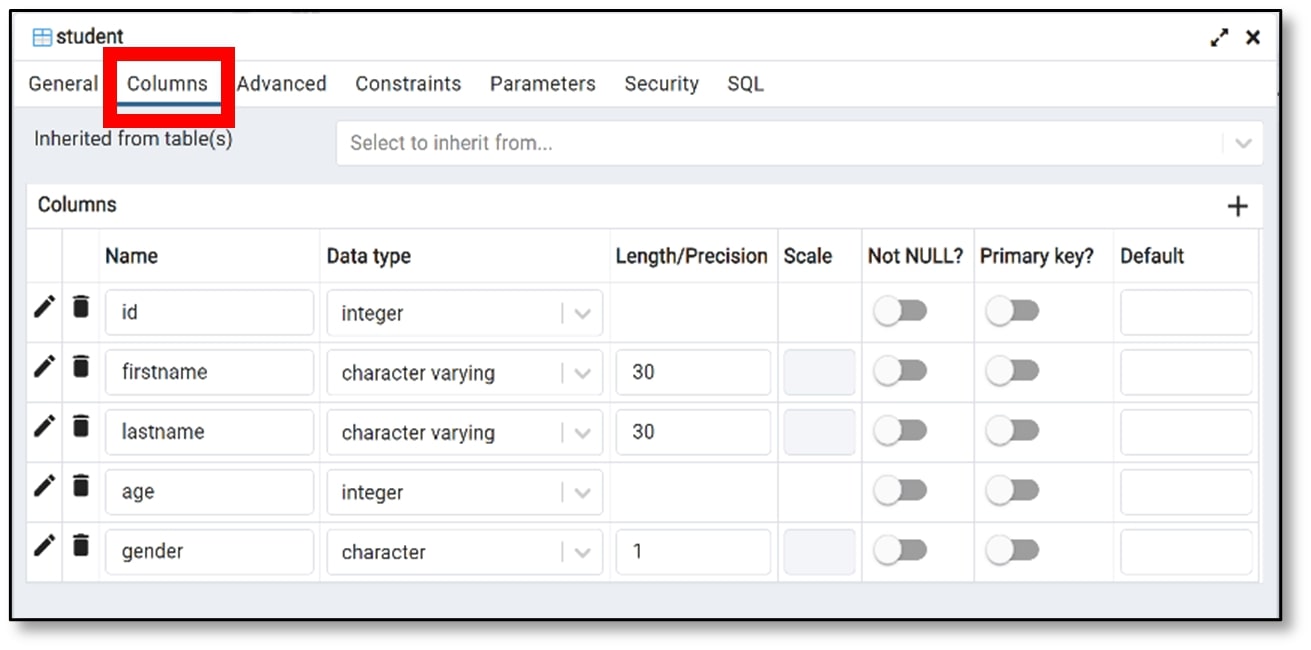1311x650 pixels.
Task: Open the data type dropdown for gender
Action: pos(582,552)
